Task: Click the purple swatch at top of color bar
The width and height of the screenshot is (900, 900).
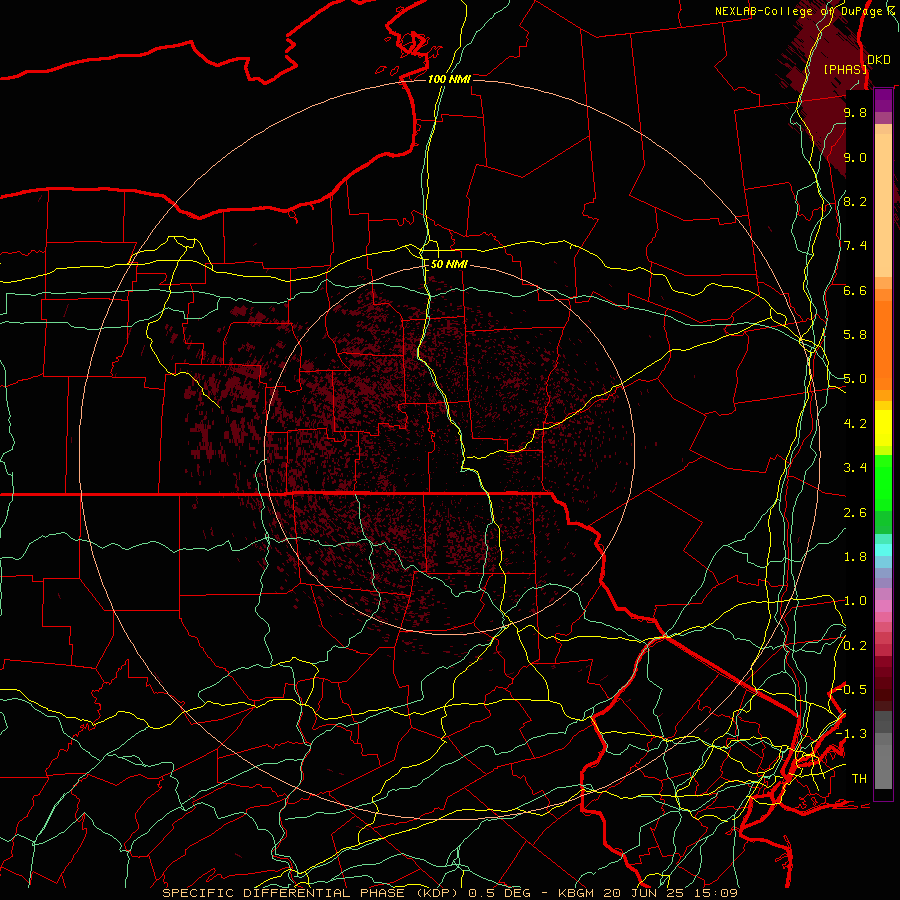Action: coord(883,100)
